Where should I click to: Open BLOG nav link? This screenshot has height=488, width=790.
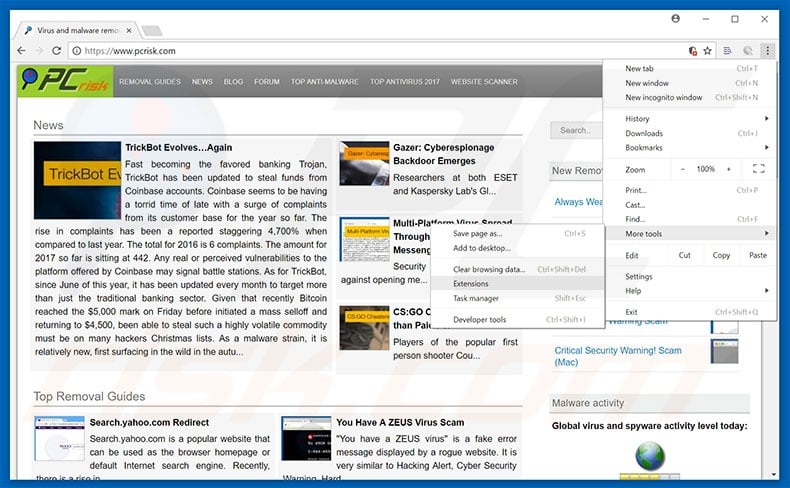(233, 82)
